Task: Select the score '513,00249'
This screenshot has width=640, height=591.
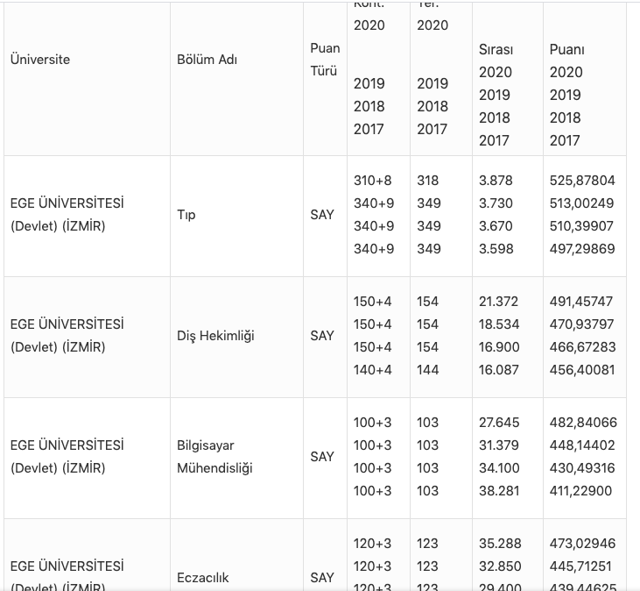Action: pos(582,203)
